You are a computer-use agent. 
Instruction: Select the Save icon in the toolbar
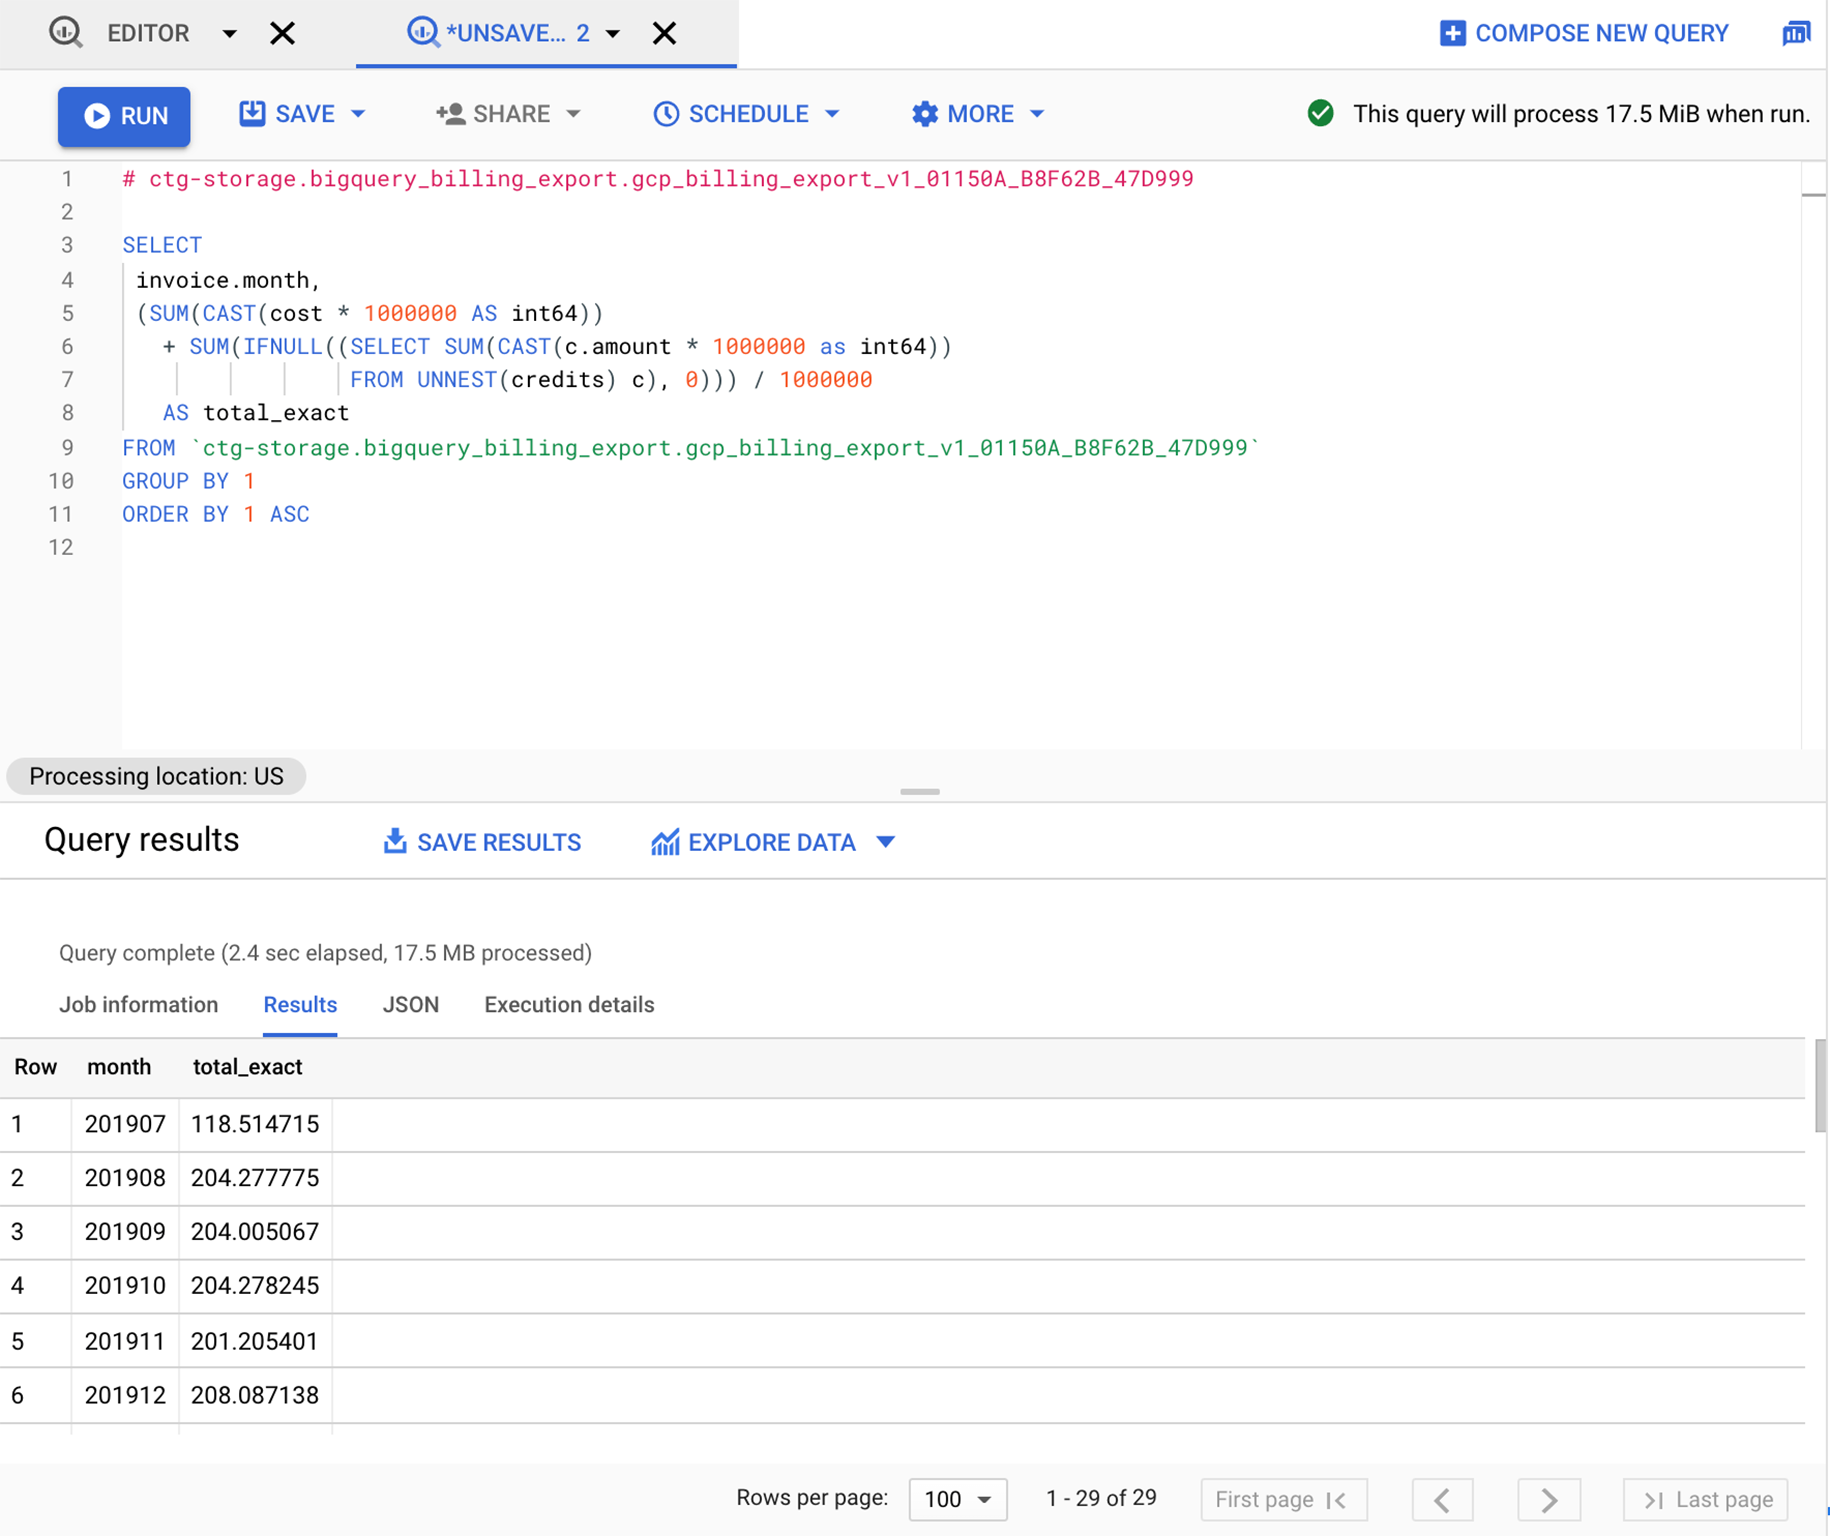point(254,114)
